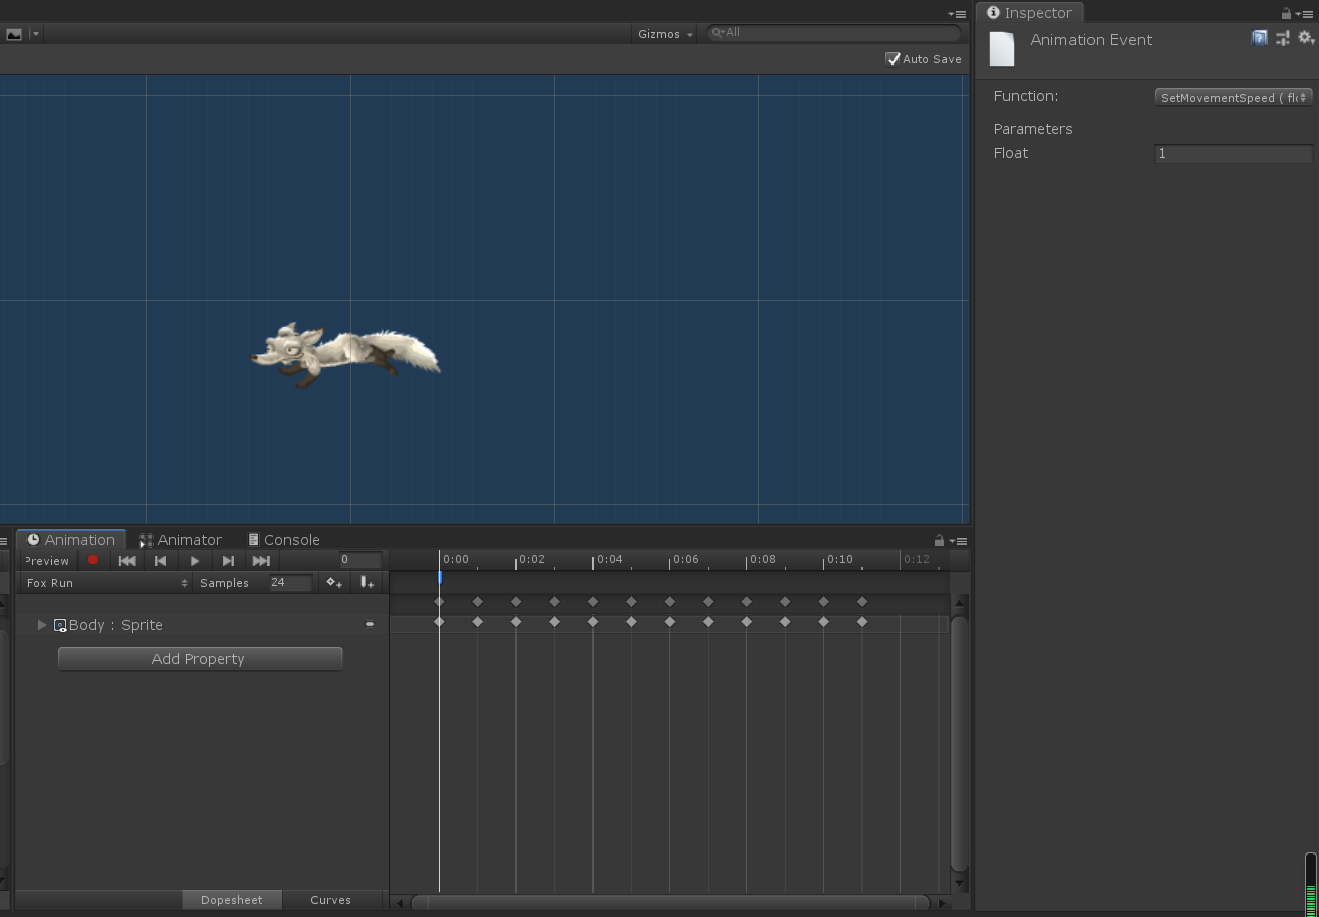Viewport: 1319px width, 917px height.
Task: Click the Samples value field
Action: (x=290, y=583)
